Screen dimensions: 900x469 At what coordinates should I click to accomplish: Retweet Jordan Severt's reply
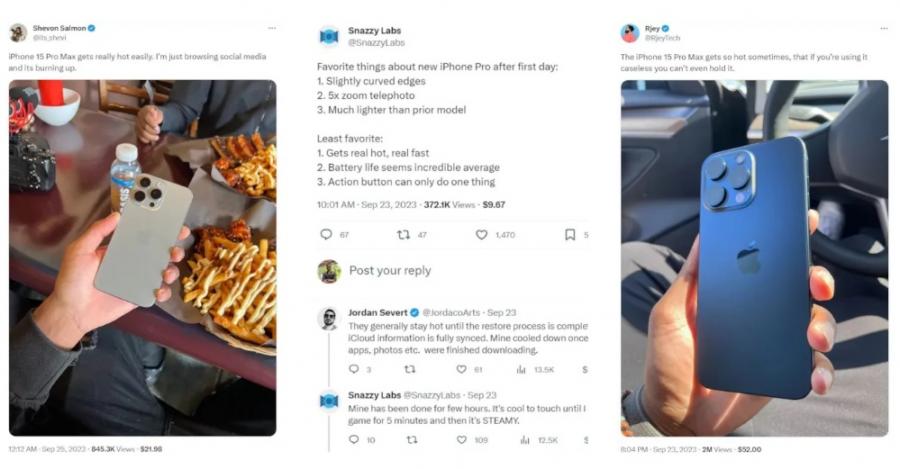(408, 369)
